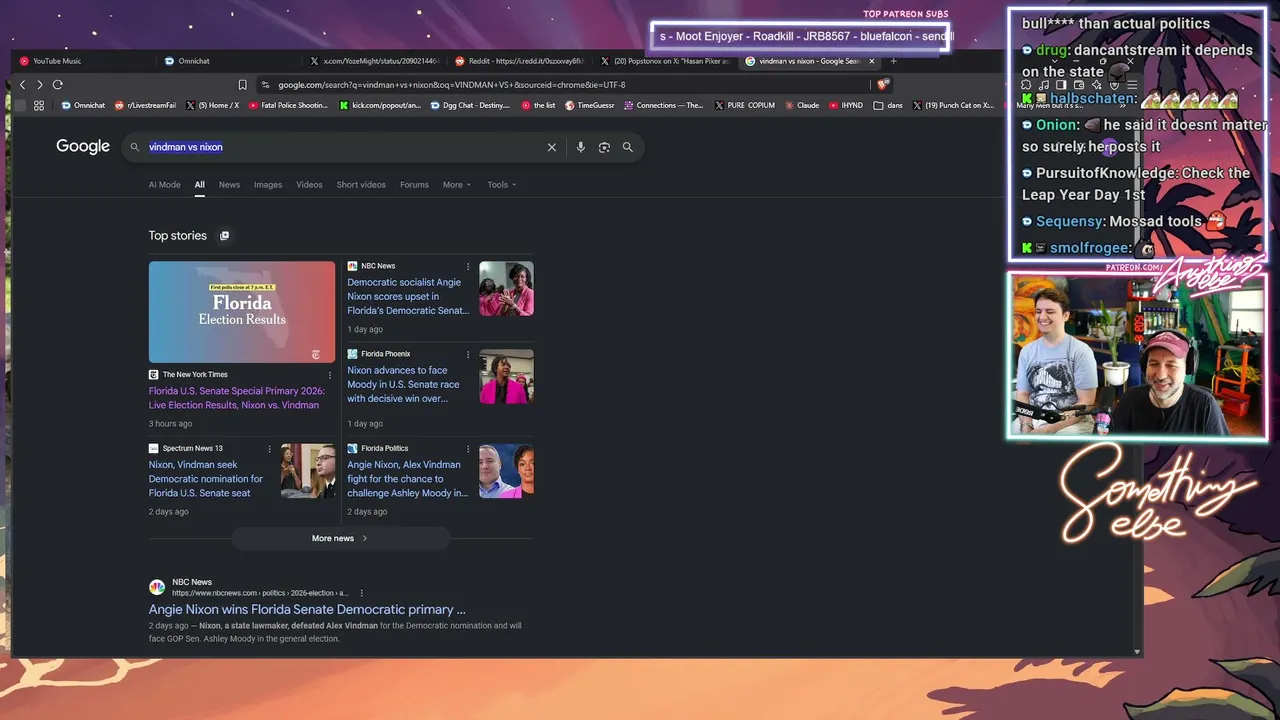
Task: Expand the More search filter dropdown
Action: pyautogui.click(x=457, y=185)
